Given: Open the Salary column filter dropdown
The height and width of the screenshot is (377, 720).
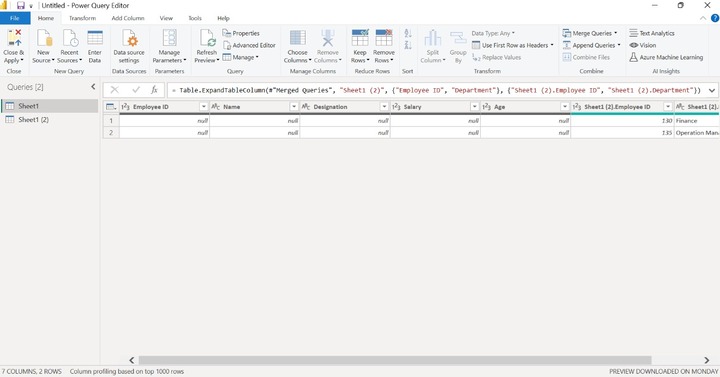Looking at the screenshot, I should coord(474,107).
